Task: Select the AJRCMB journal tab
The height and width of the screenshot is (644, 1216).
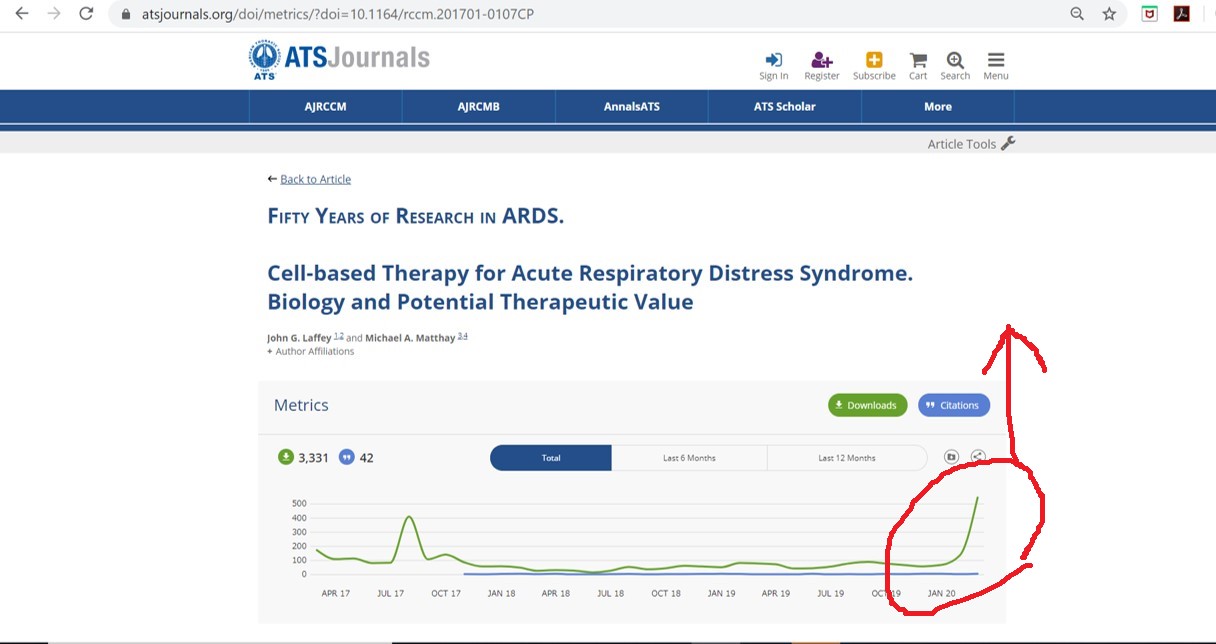Action: [478, 106]
